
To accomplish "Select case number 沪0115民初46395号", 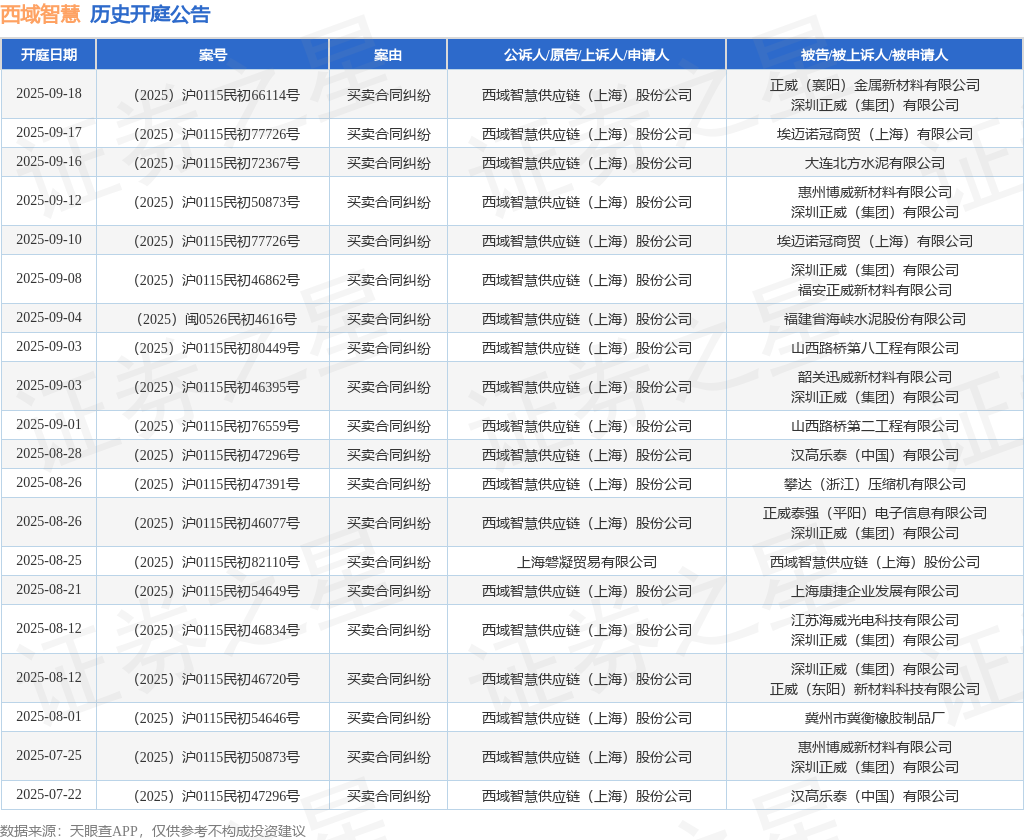I will [216, 387].
